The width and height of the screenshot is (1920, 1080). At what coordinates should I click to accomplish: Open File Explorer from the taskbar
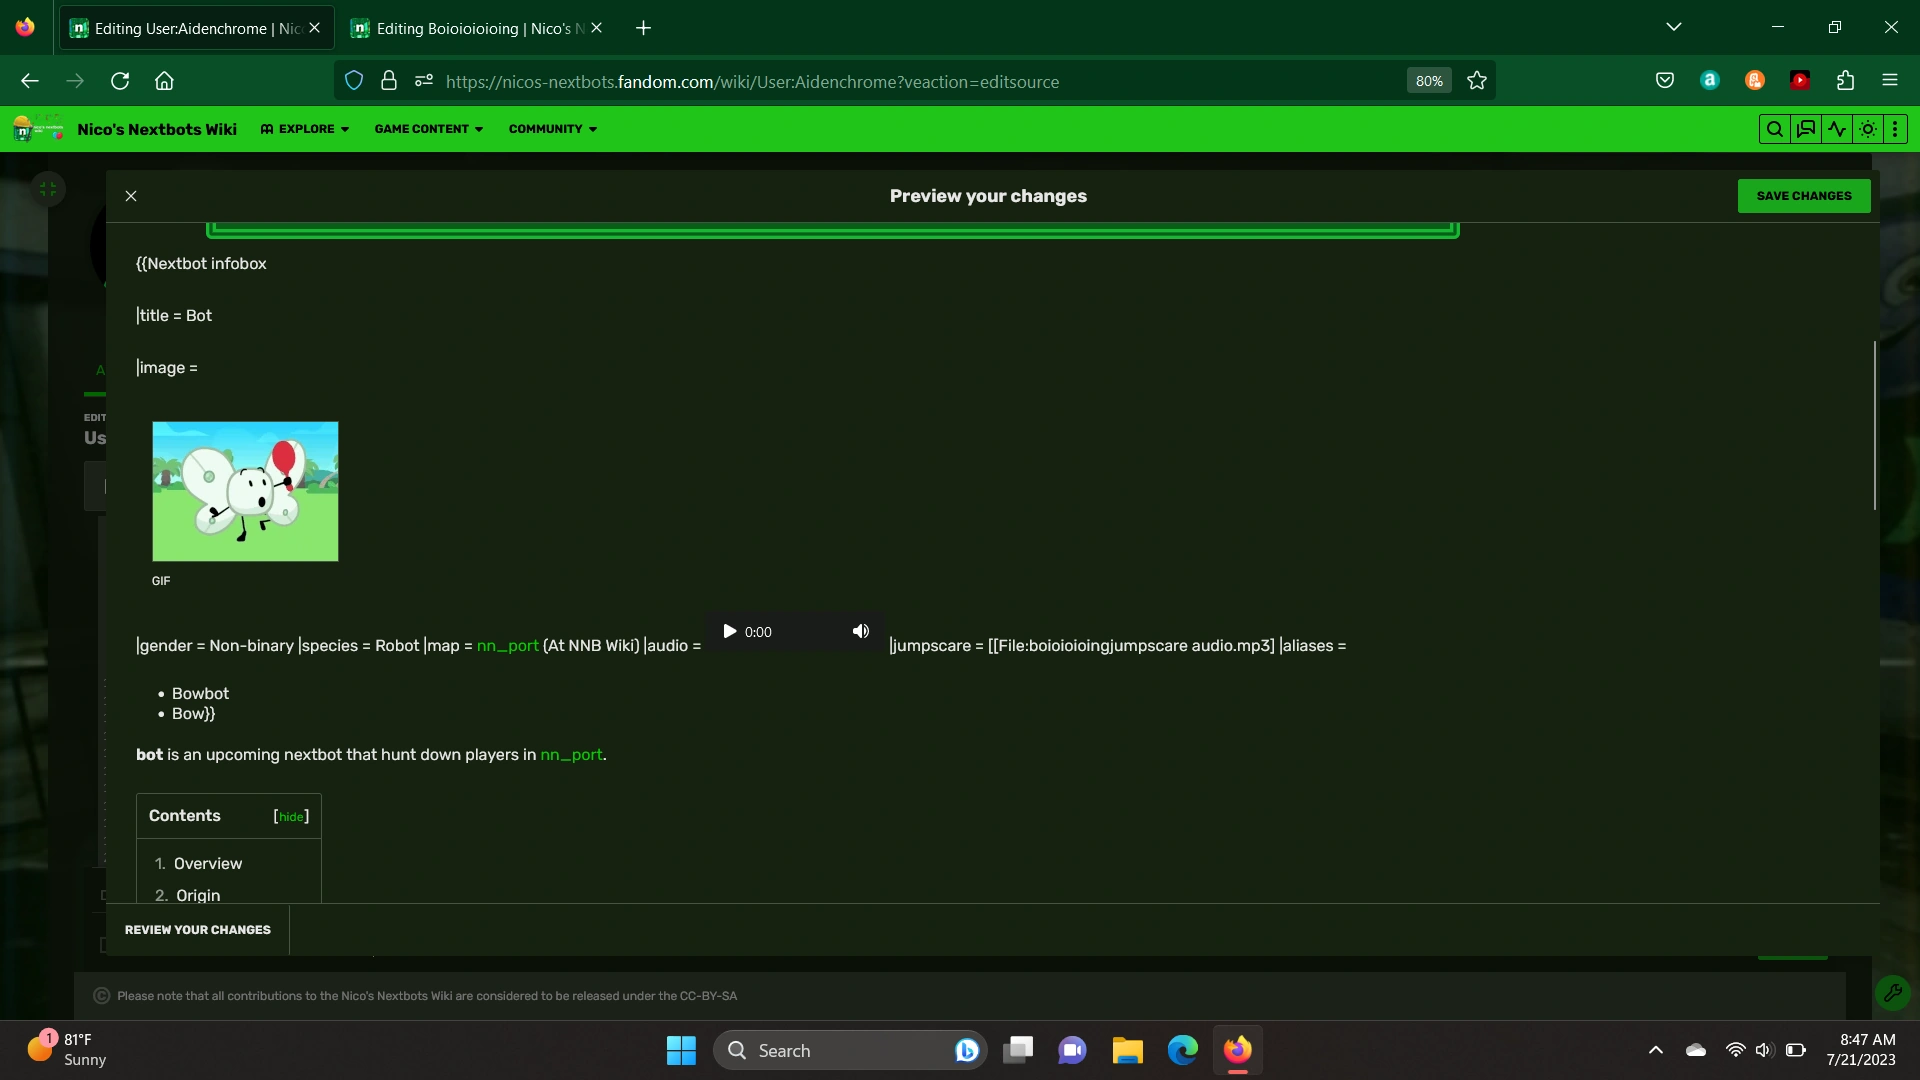(x=1127, y=1050)
